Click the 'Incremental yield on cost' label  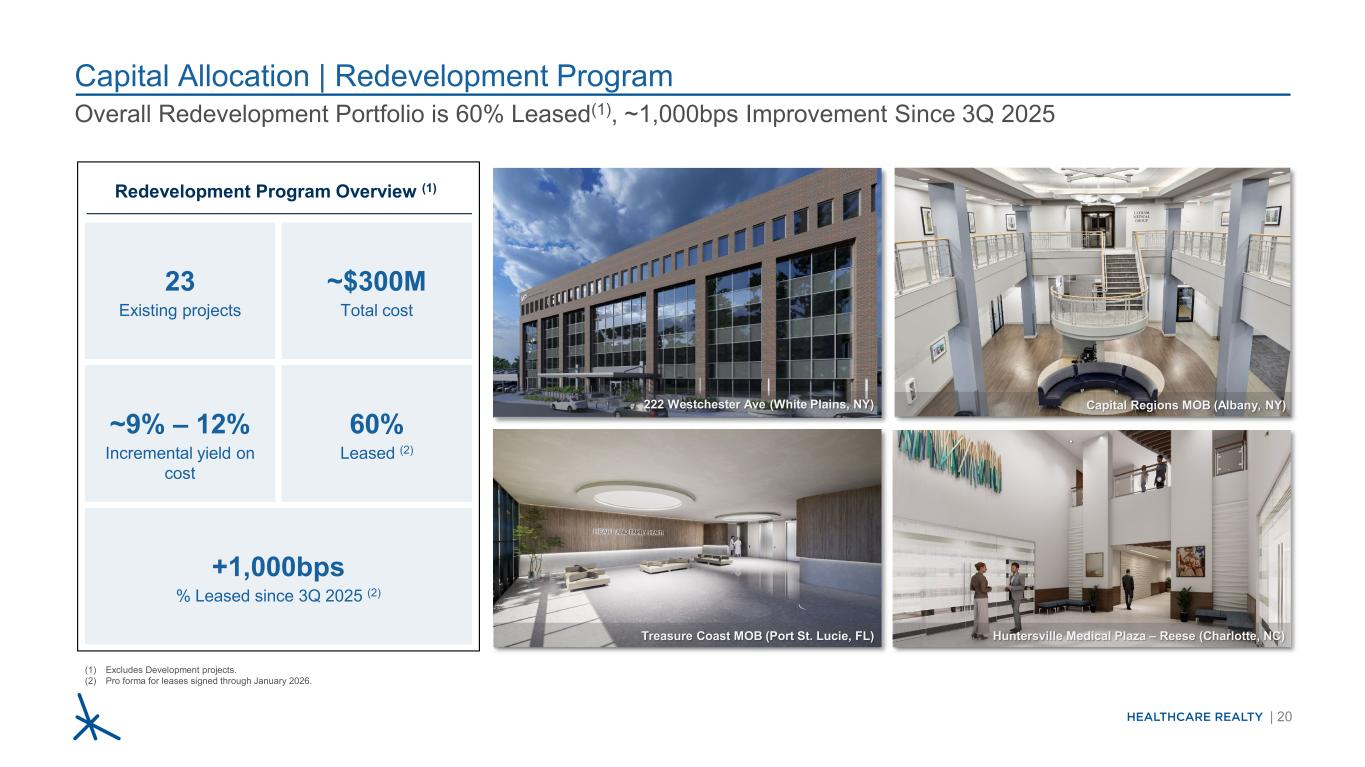(180, 463)
